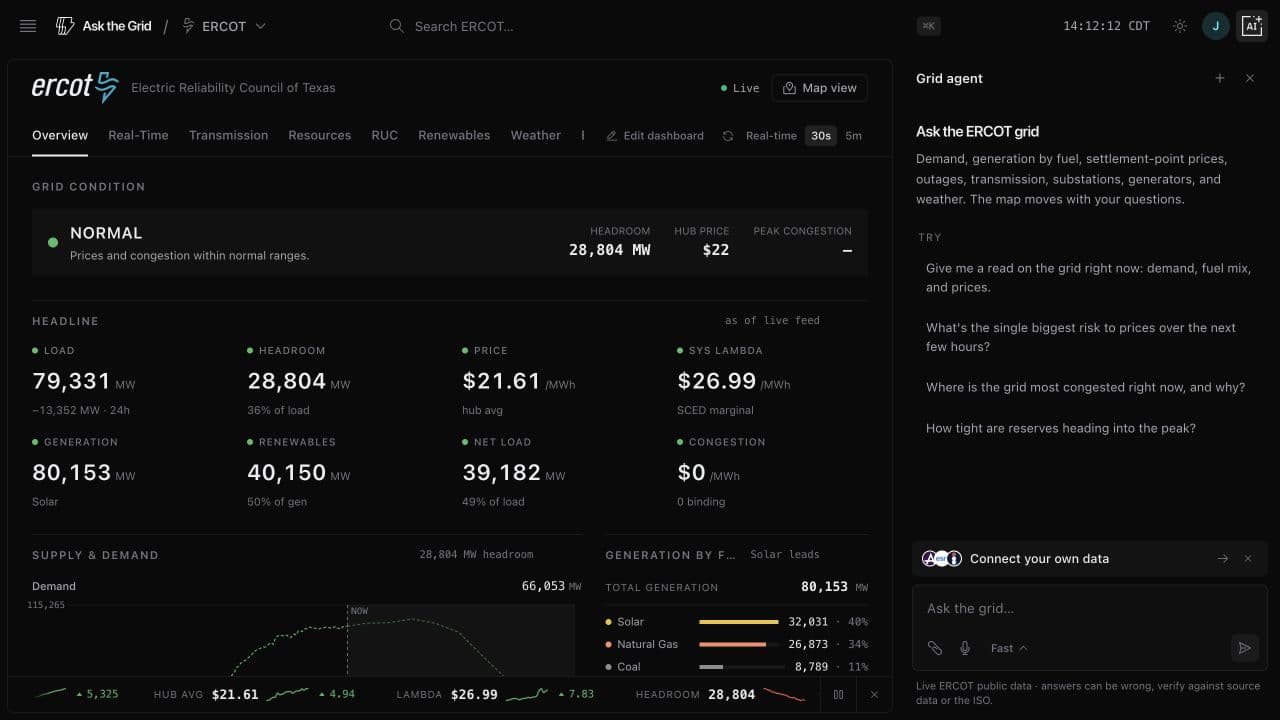This screenshot has height=720, width=1280.
Task: Open the hamburger navigation menu
Action: (x=28, y=26)
